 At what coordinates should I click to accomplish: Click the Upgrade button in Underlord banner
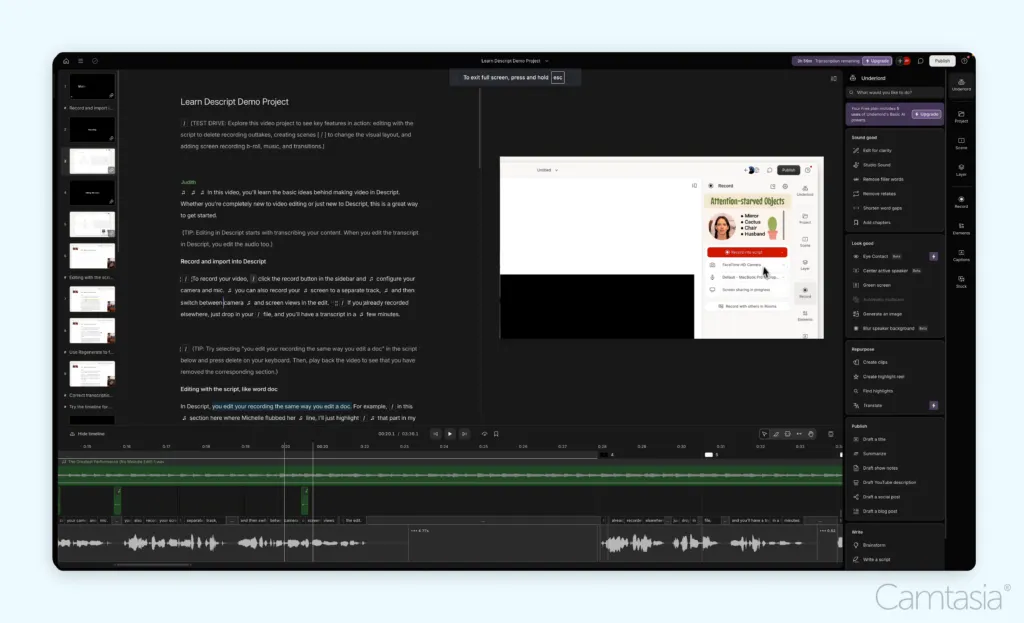[x=927, y=114]
